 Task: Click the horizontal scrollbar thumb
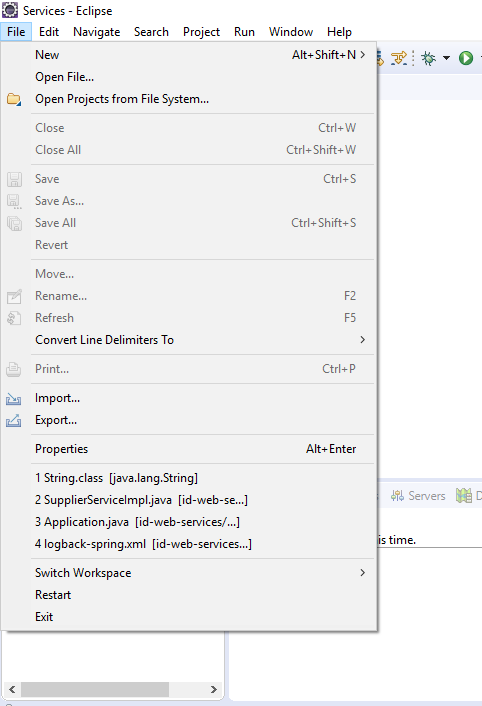coord(95,689)
